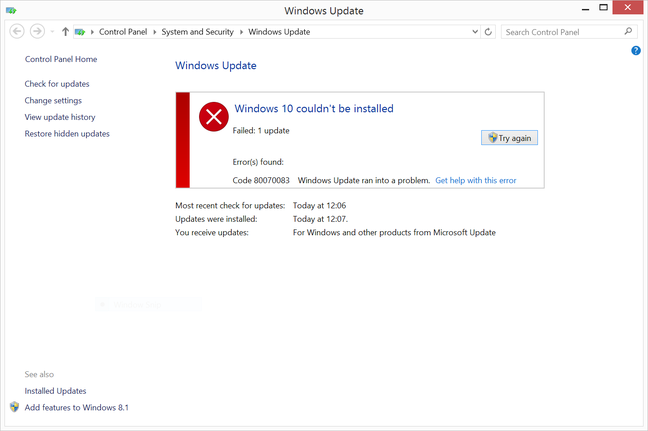Open Restore hidden updates
Screen dimensions: 648x431
tap(67, 133)
